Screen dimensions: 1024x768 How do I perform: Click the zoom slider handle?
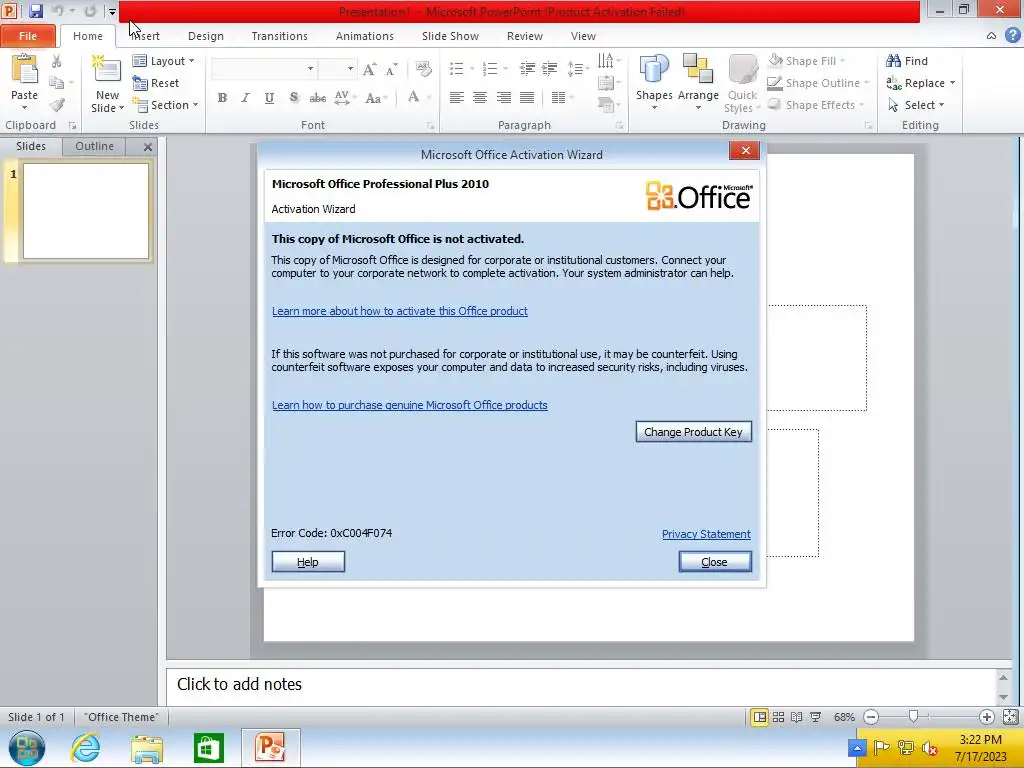[914, 716]
